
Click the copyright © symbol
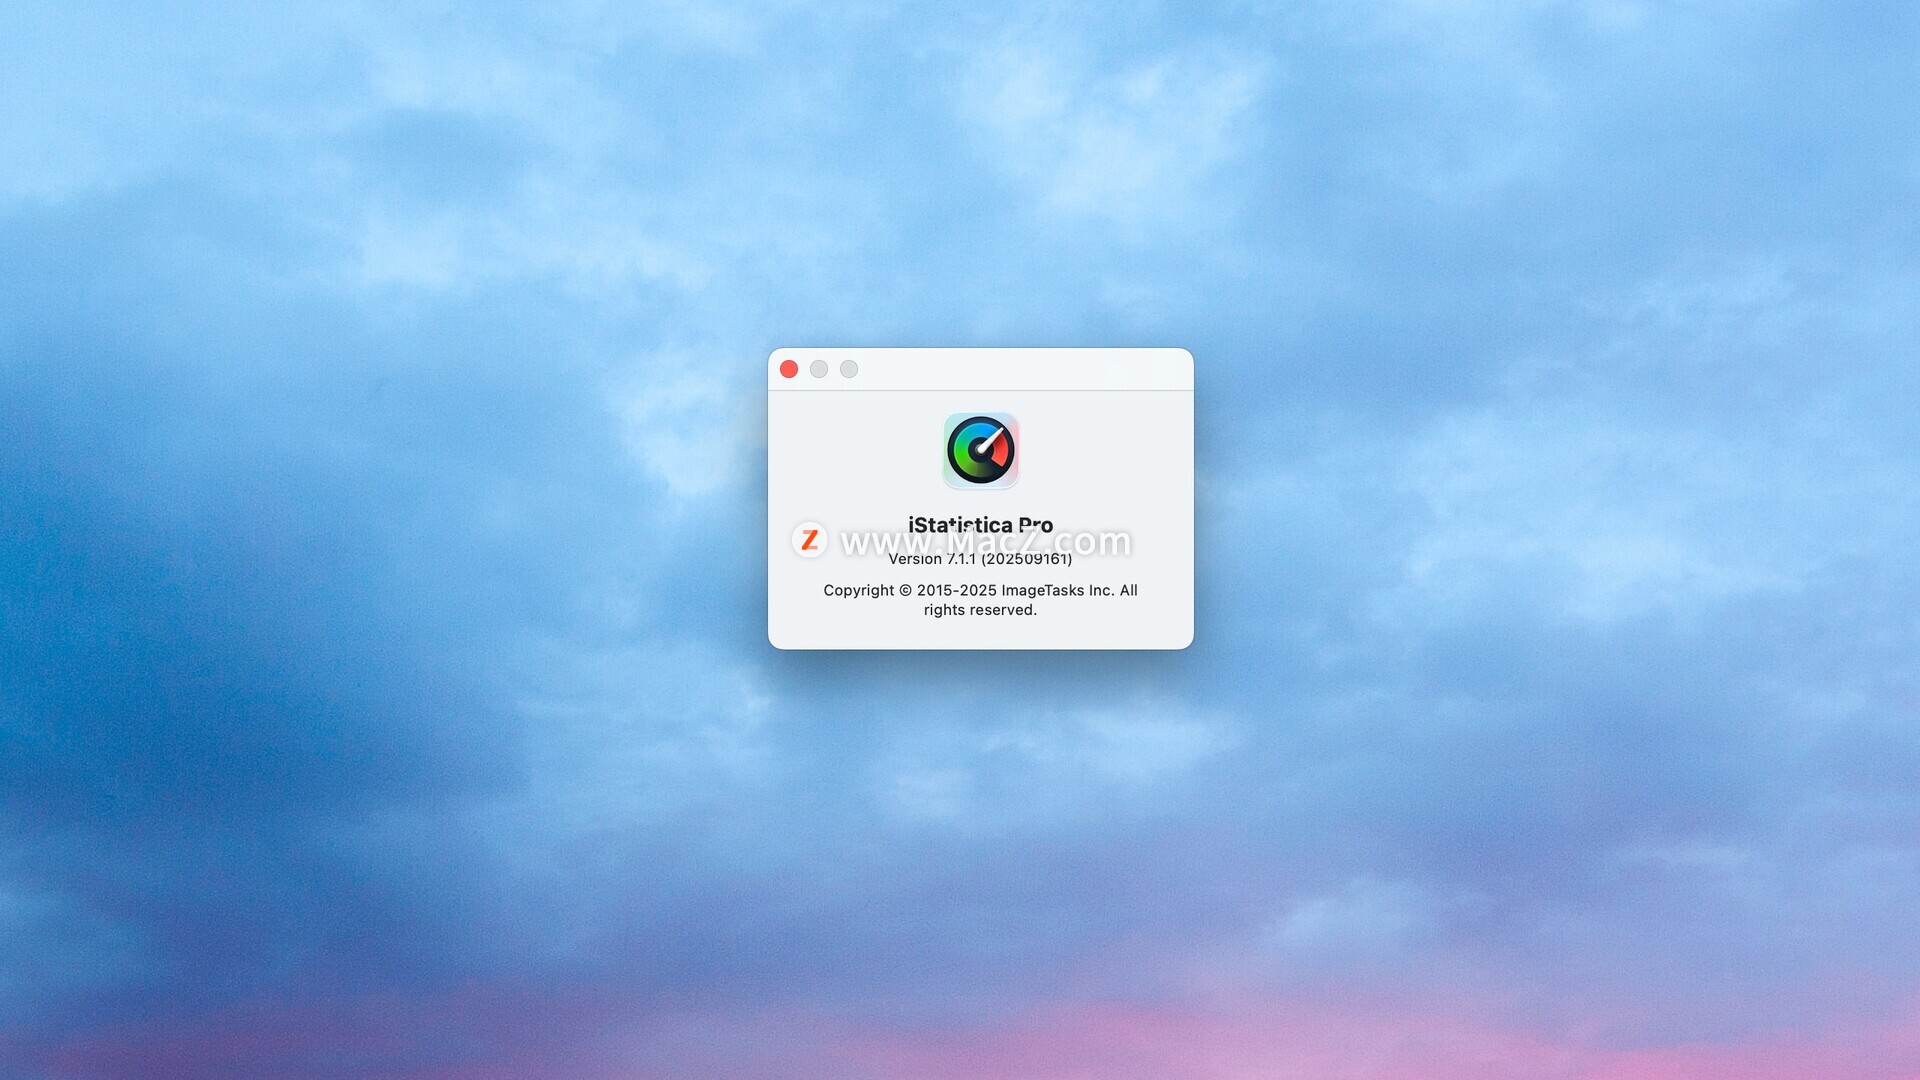[905, 591]
